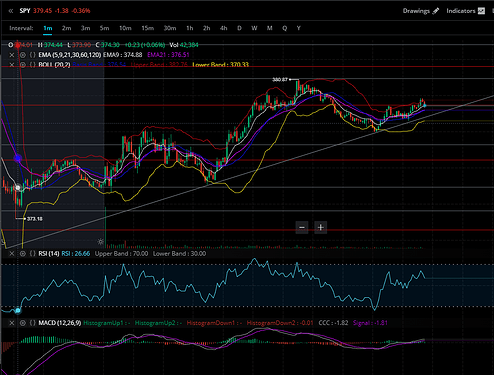Remove the RSI indicator with X icon
Screen dimensions: 494x375
click(12, 254)
